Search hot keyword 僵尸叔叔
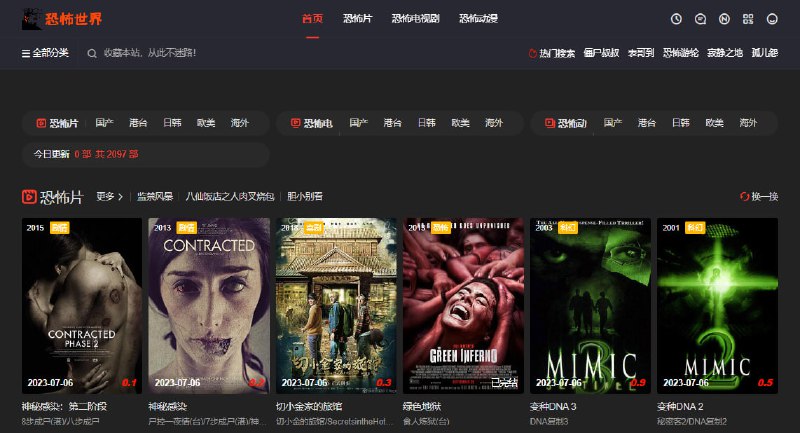This screenshot has height=433, width=800. [x=601, y=53]
